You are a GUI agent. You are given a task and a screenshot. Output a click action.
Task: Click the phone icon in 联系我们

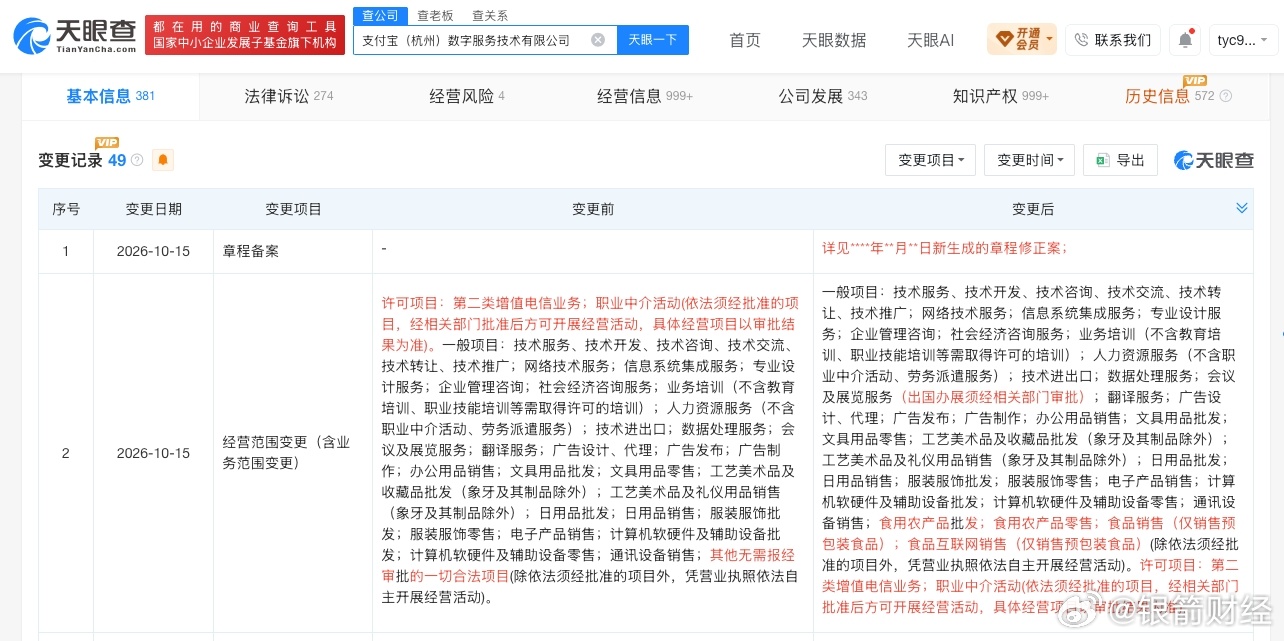[x=1081, y=40]
